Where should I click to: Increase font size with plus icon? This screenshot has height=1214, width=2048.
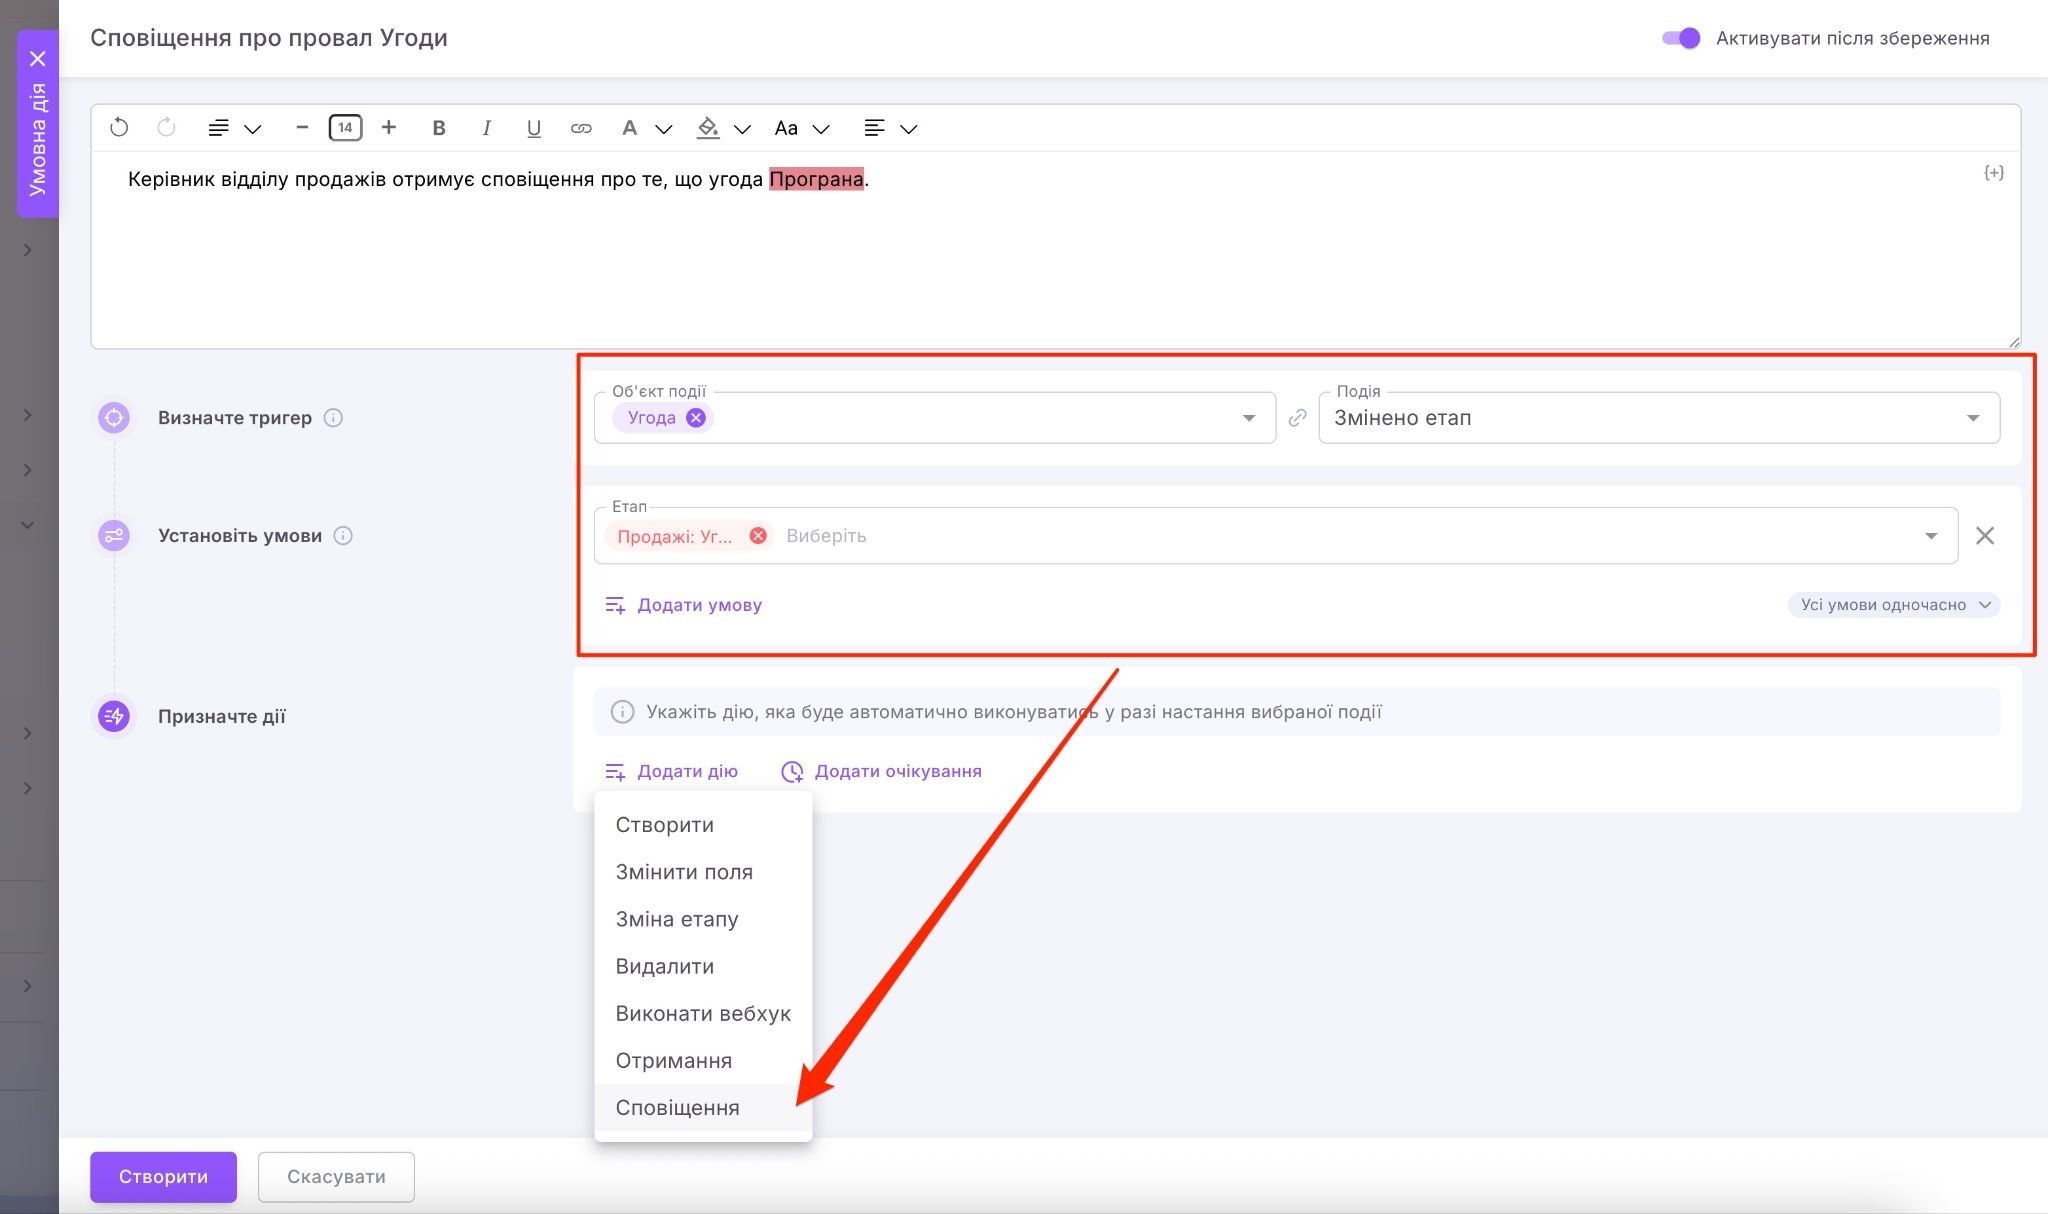coord(389,128)
